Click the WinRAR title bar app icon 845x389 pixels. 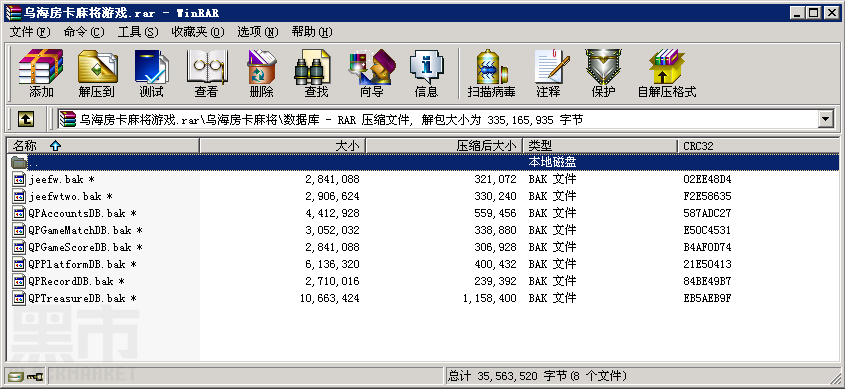[x=13, y=13]
